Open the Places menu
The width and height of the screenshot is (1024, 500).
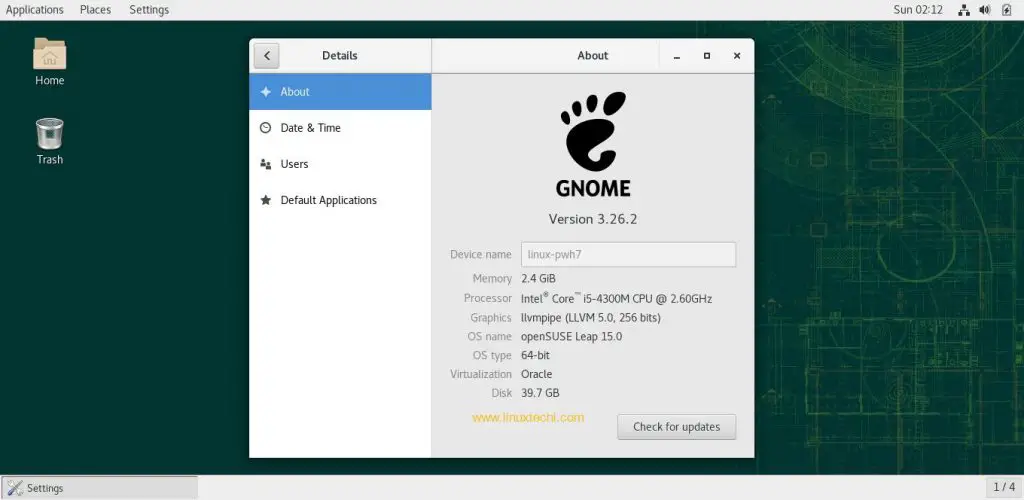pos(95,10)
